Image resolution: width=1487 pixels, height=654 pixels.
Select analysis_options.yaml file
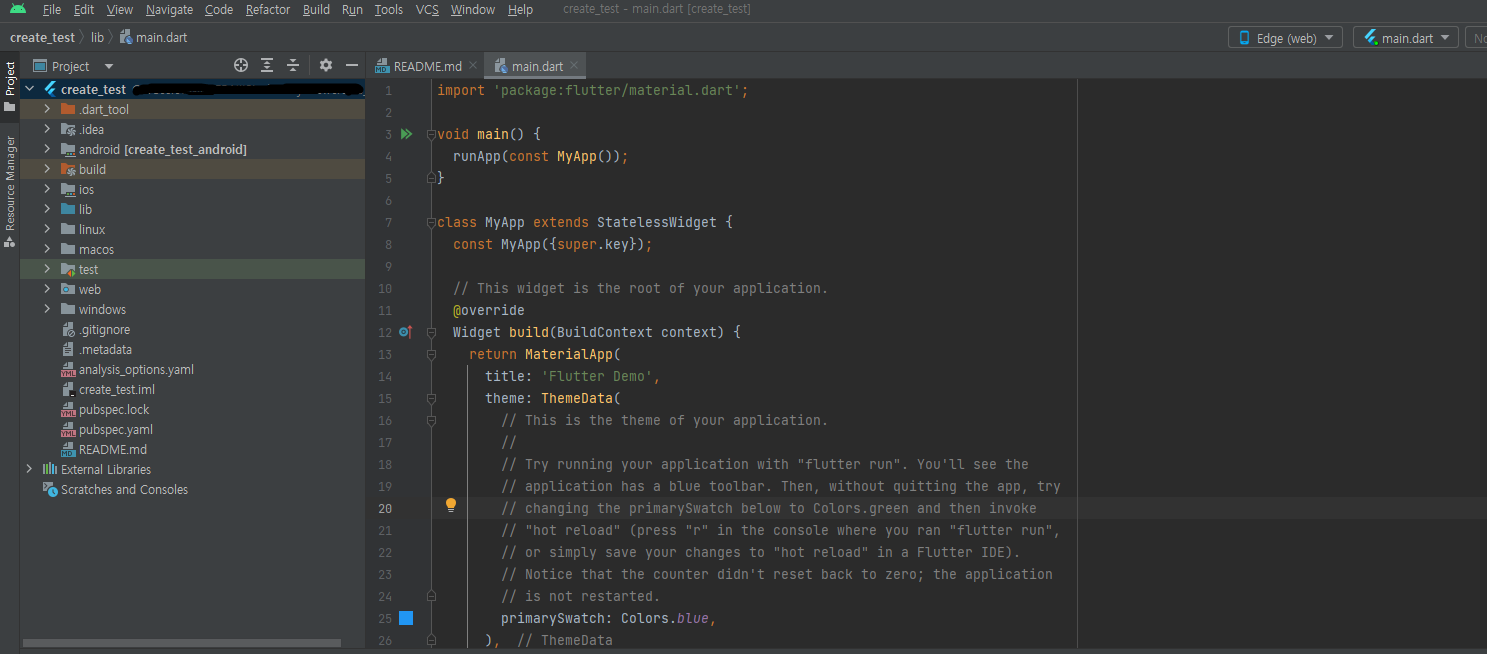pyautogui.click(x=136, y=369)
